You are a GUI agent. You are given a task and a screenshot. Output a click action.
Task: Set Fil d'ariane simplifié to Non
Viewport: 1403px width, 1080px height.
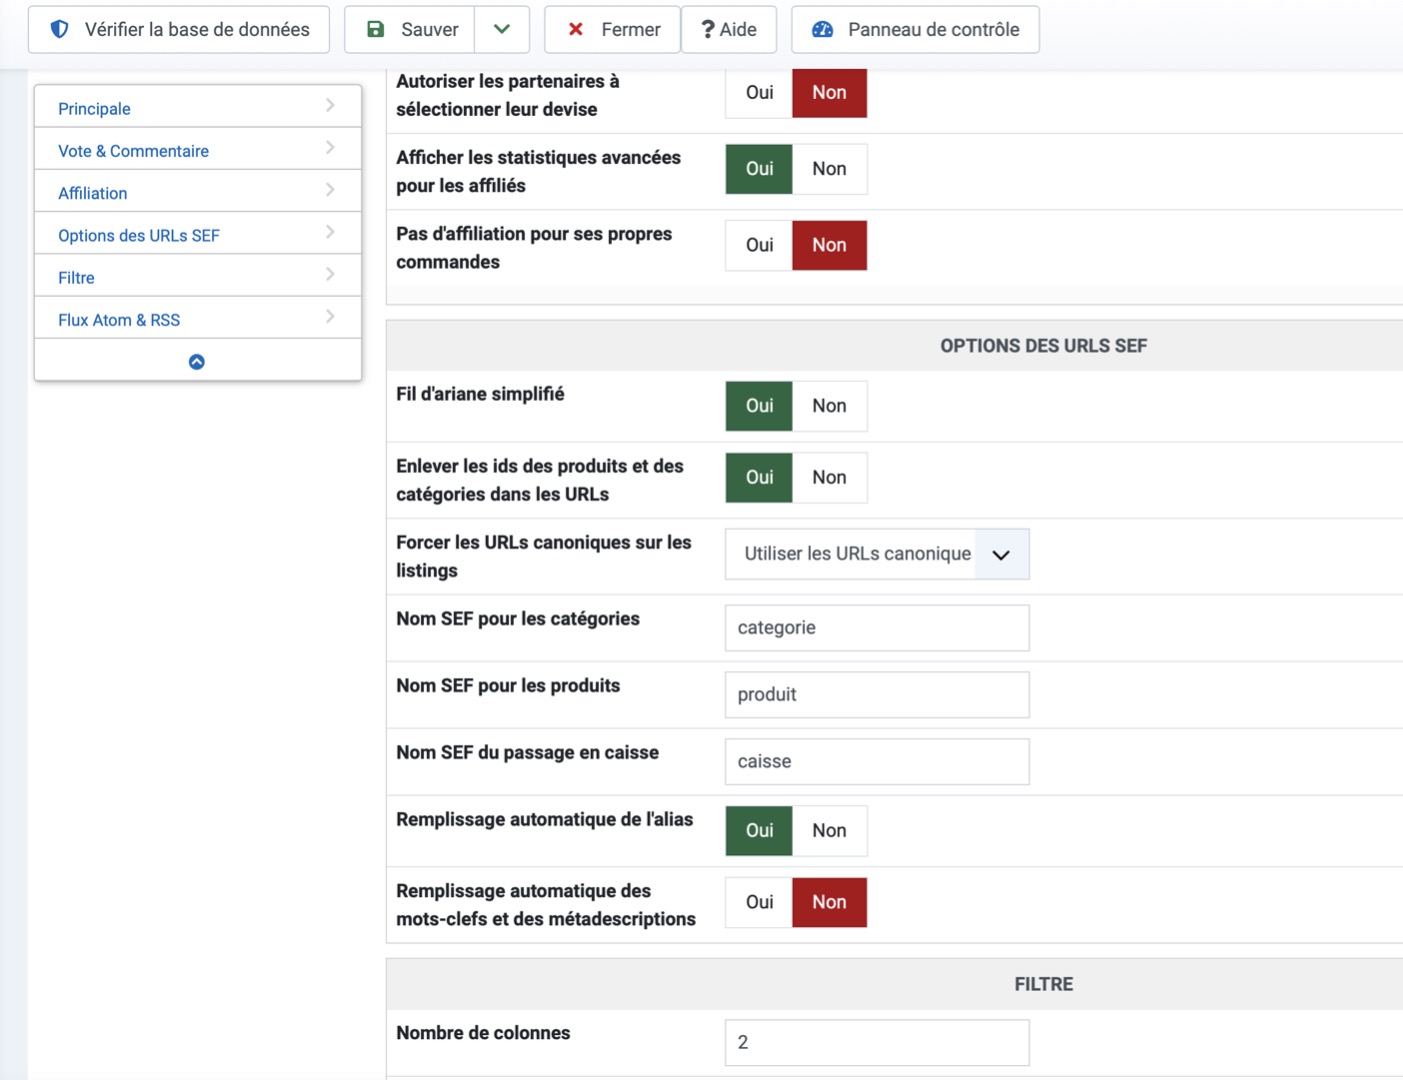click(x=829, y=406)
